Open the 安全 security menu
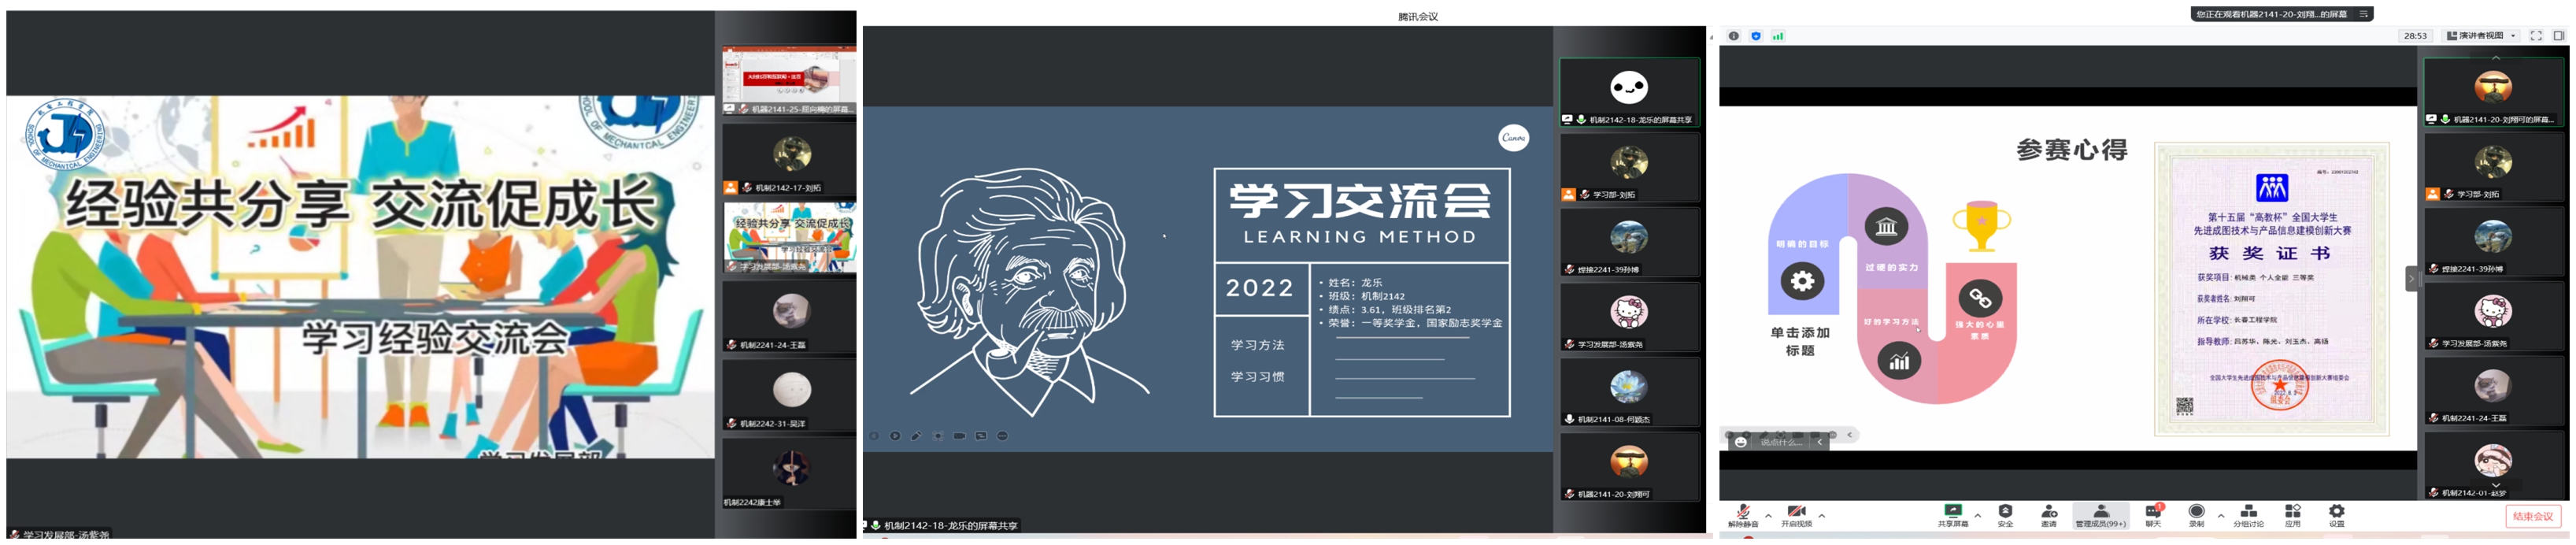This screenshot has height=545, width=2576. (x=2005, y=517)
